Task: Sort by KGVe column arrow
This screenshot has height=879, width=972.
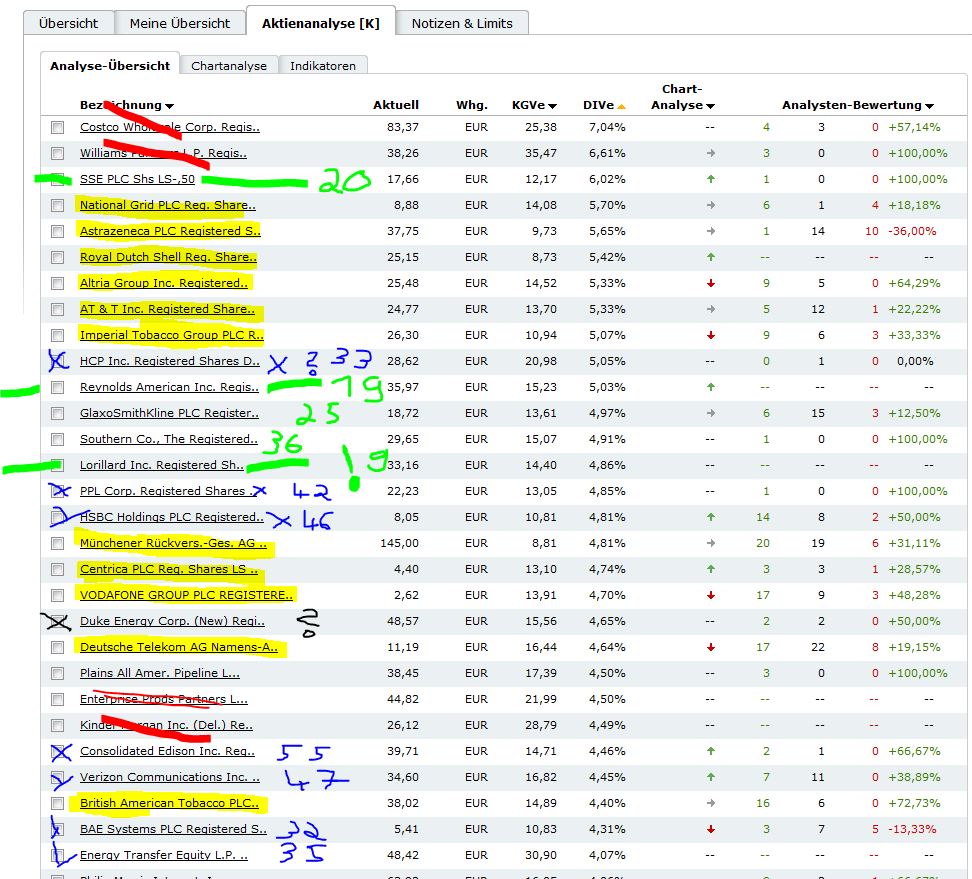Action: pyautogui.click(x=552, y=106)
